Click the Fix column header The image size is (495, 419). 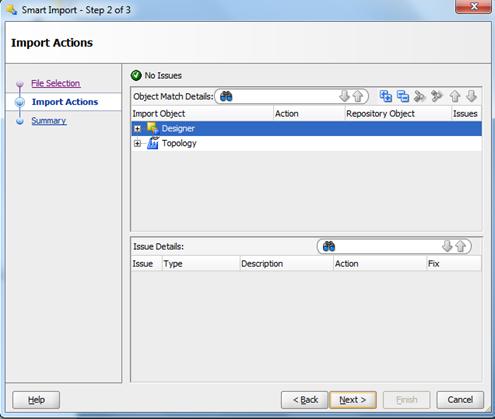pos(454,264)
